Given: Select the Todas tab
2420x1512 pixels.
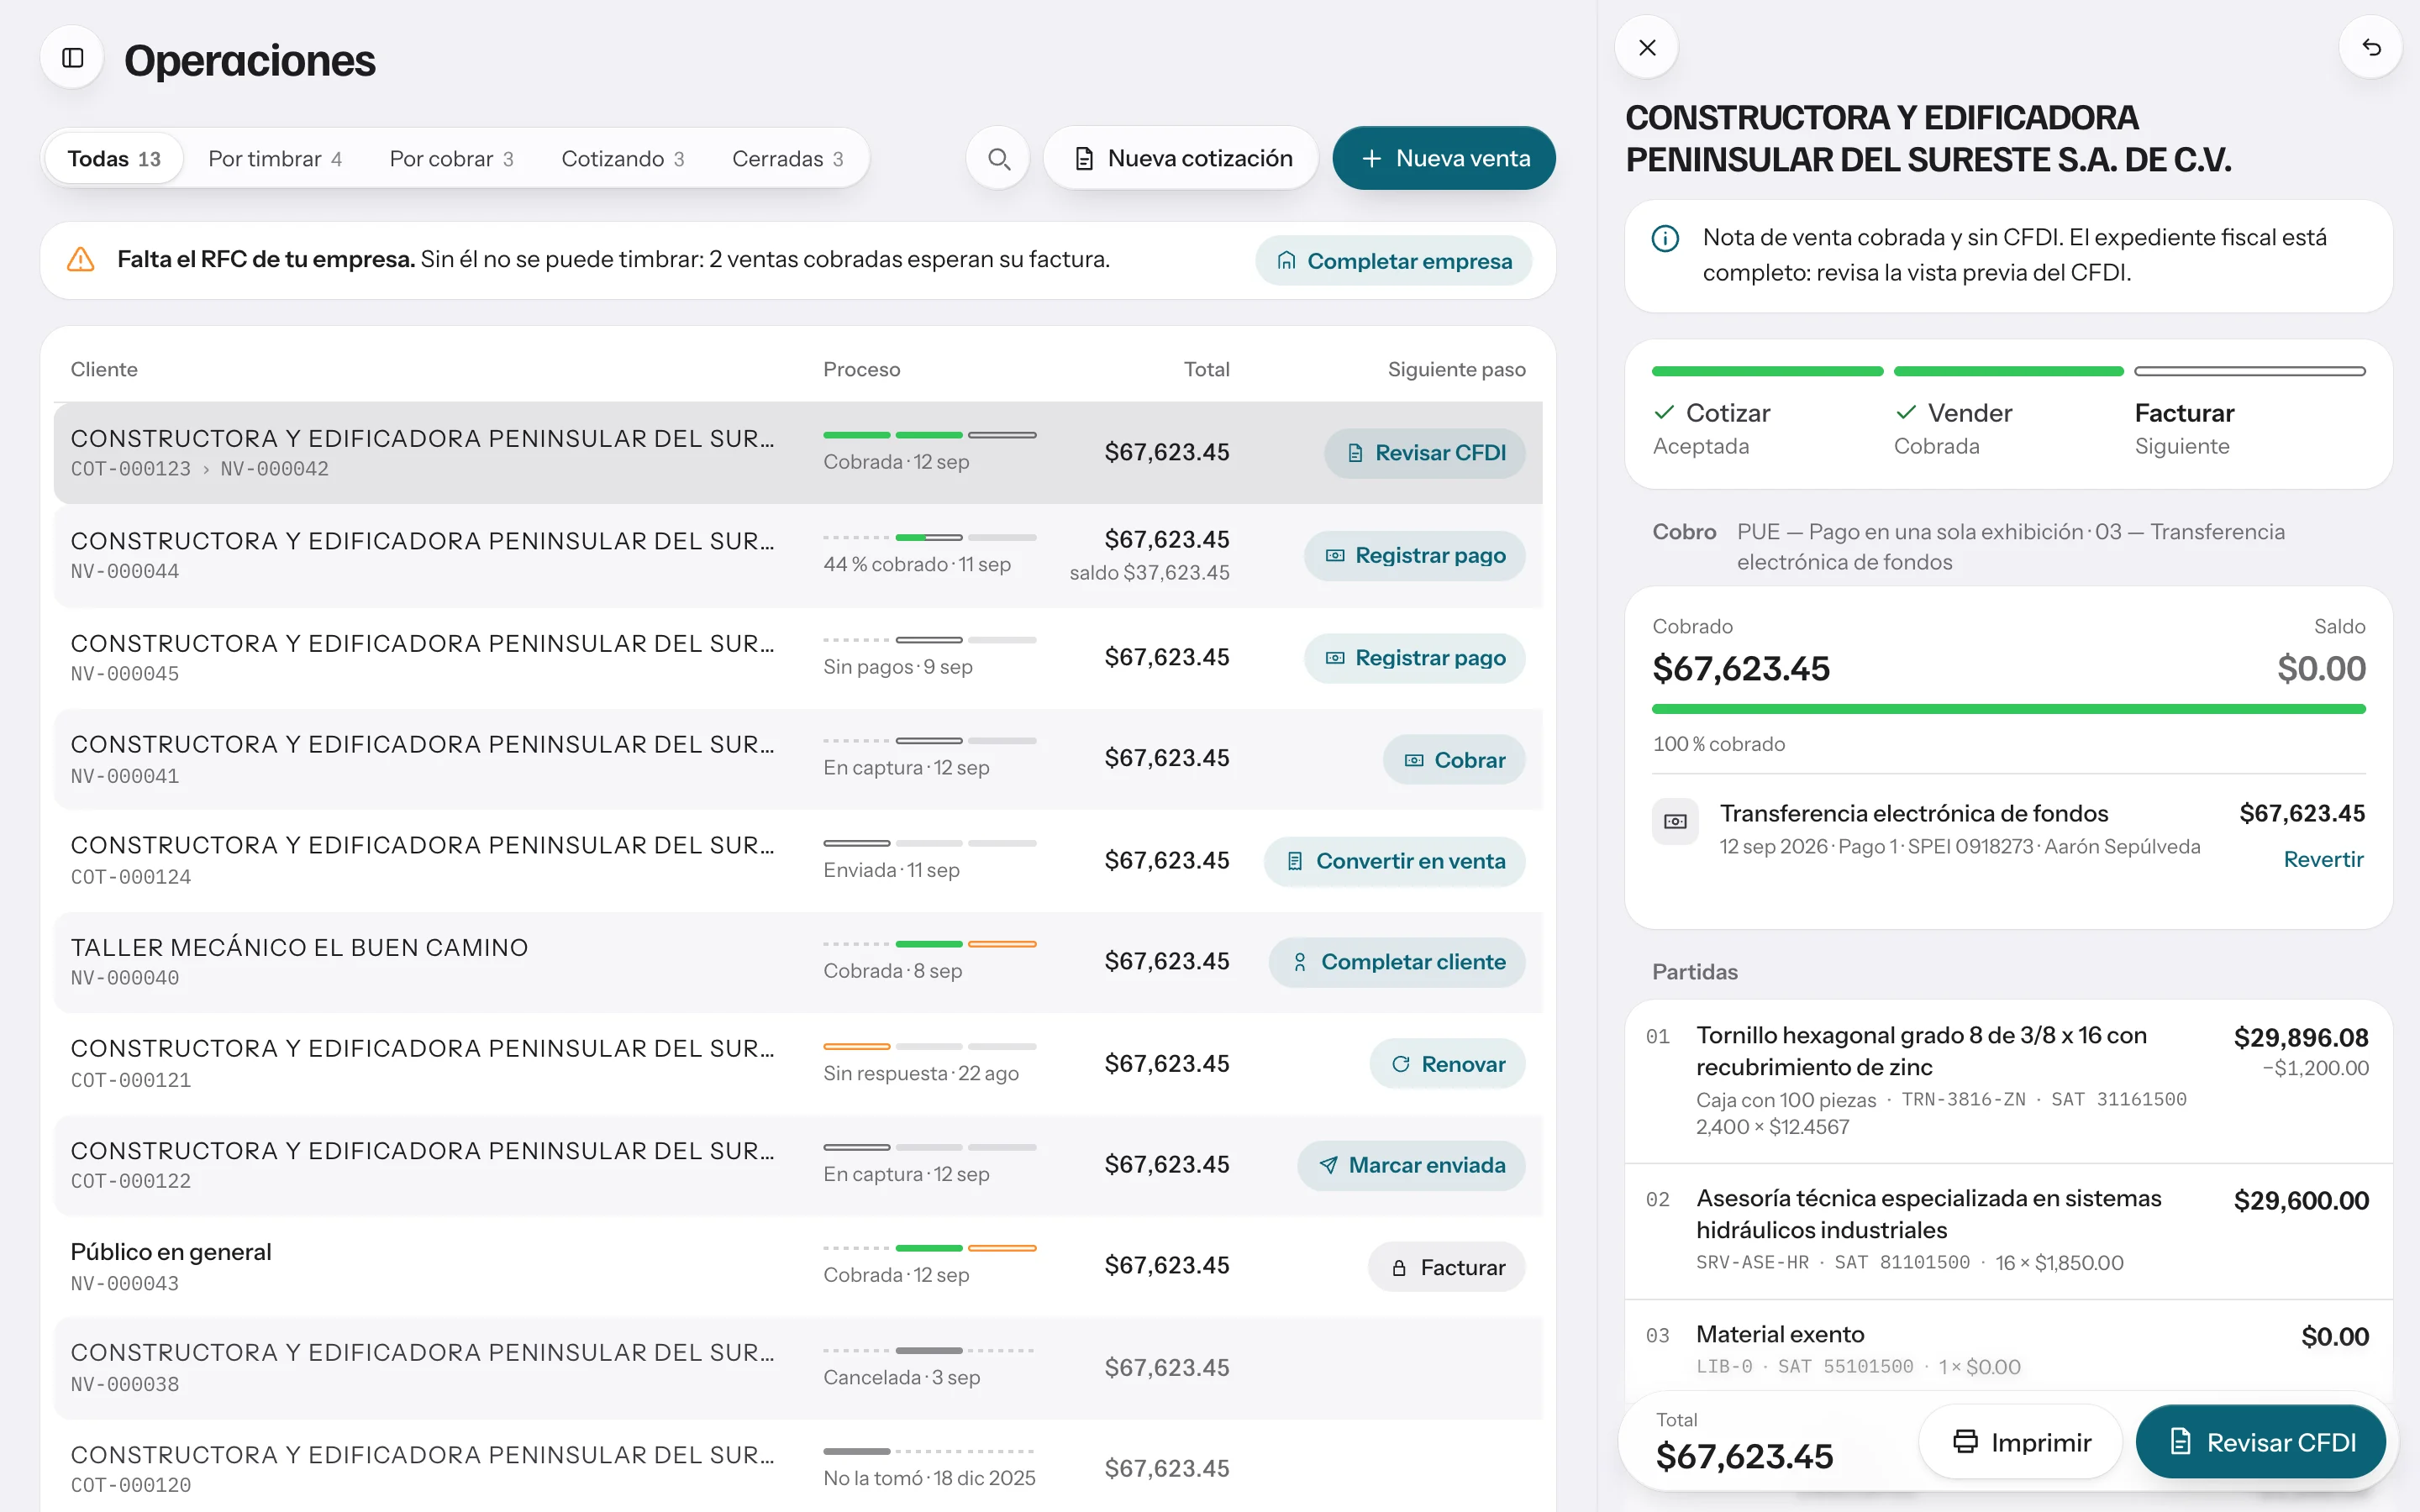Looking at the screenshot, I should pos(114,159).
